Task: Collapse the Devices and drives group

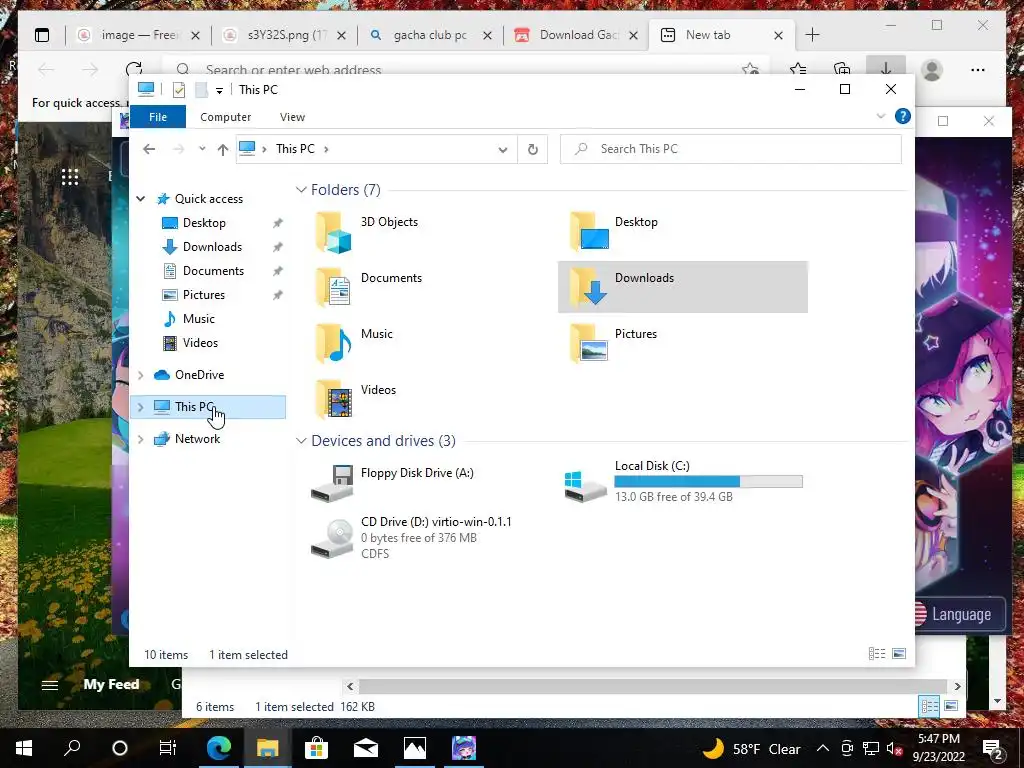Action: [x=301, y=441]
